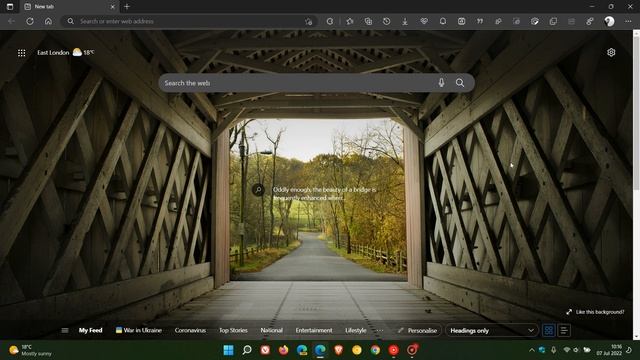This screenshot has height=360, width=640.
Task: Open page settings gear icon
Action: point(611,52)
